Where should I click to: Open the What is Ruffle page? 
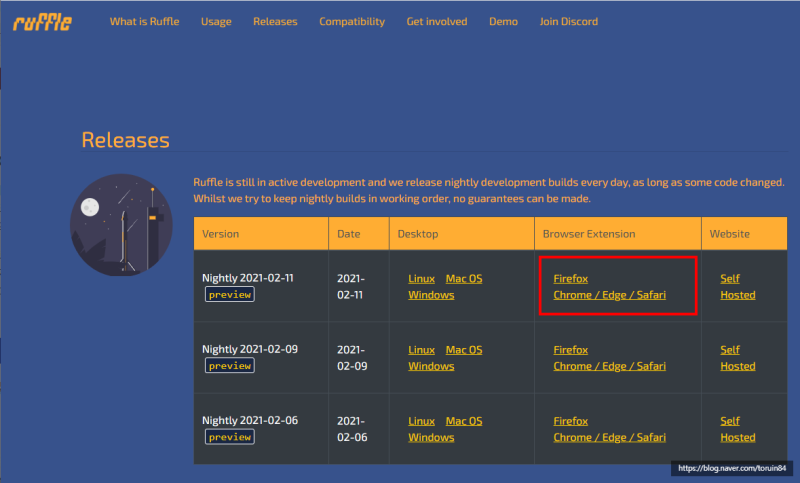click(x=144, y=21)
